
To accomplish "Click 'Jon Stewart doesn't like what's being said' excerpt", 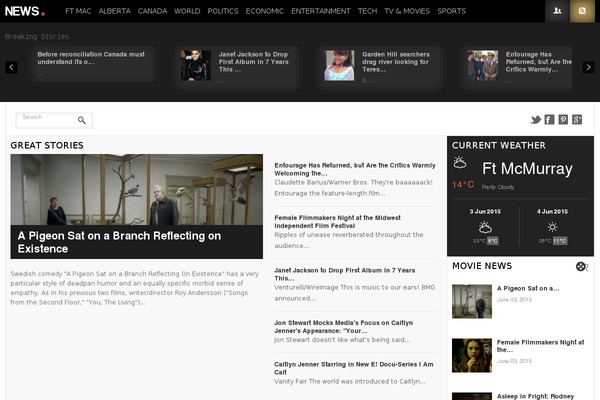I will [342, 340].
